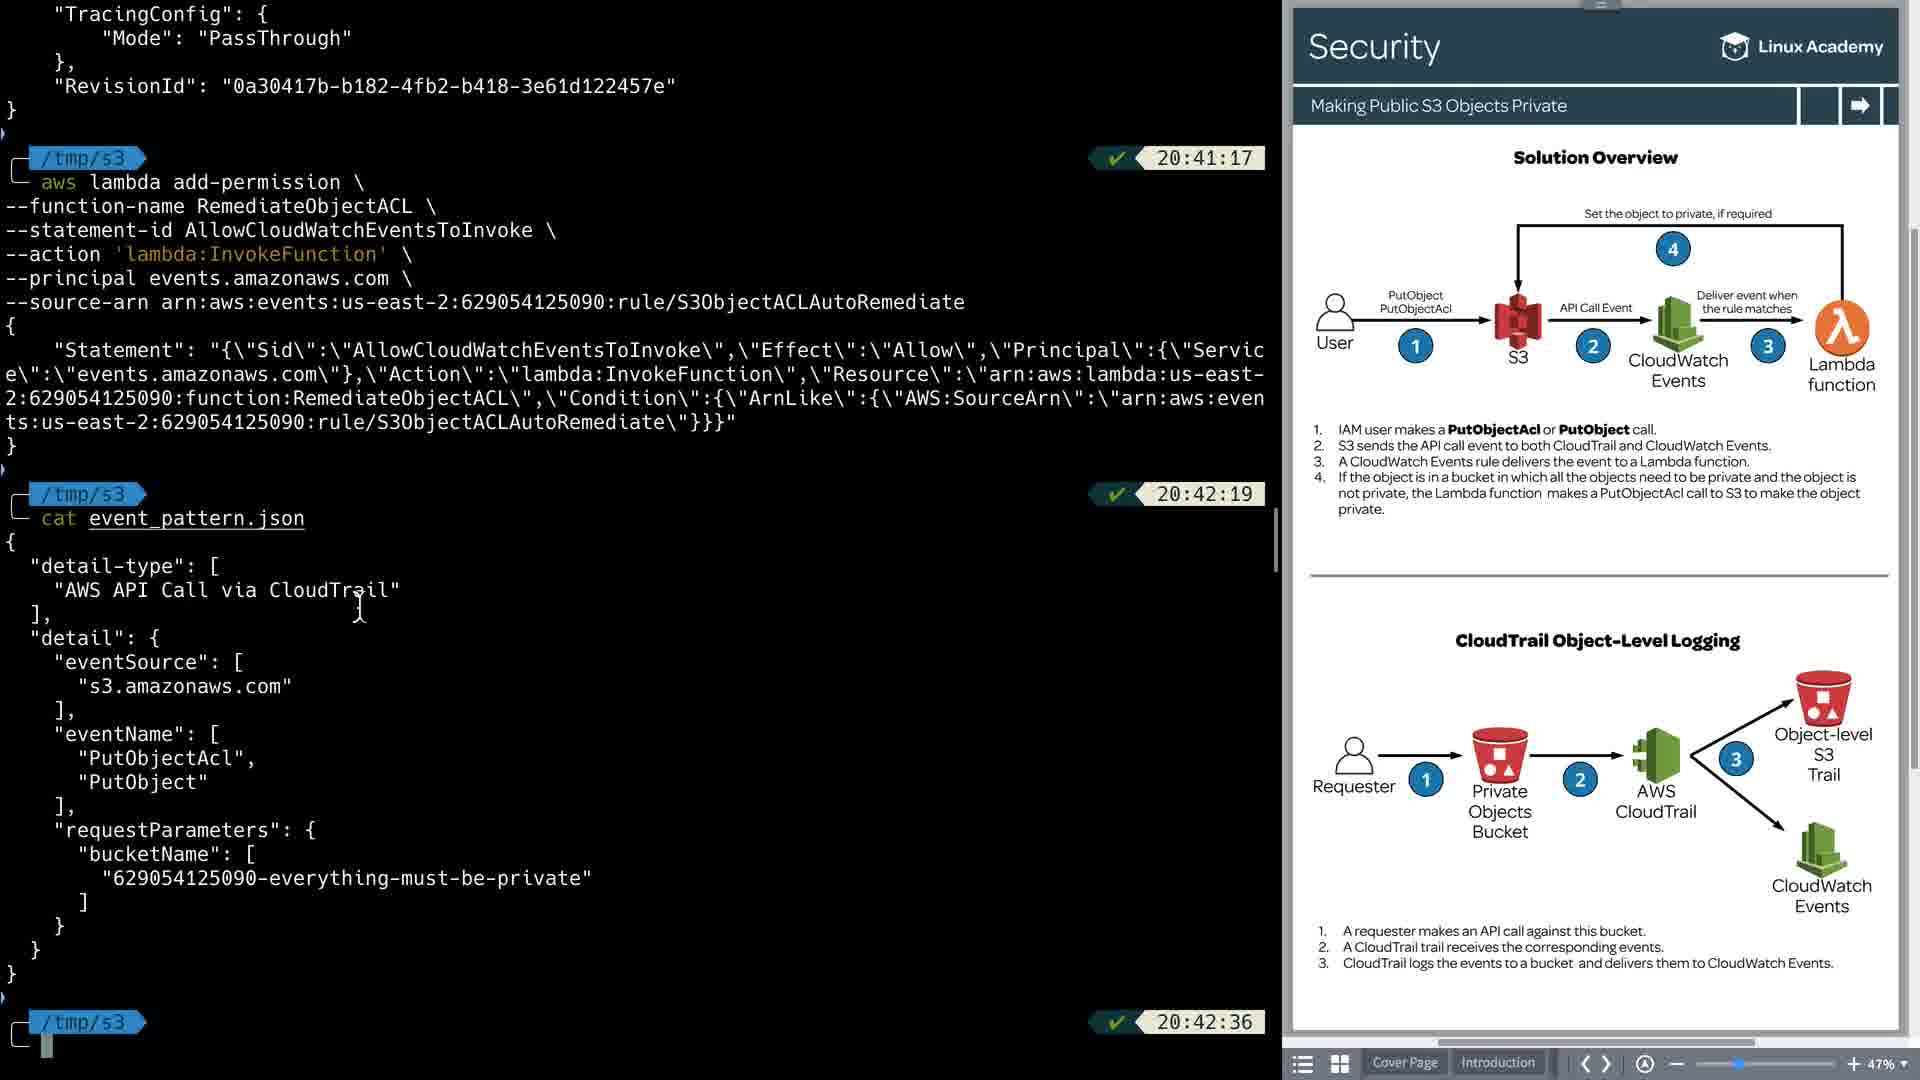1920x1080 pixels.
Task: Open the Cover Page tab
Action: point(1404,1063)
